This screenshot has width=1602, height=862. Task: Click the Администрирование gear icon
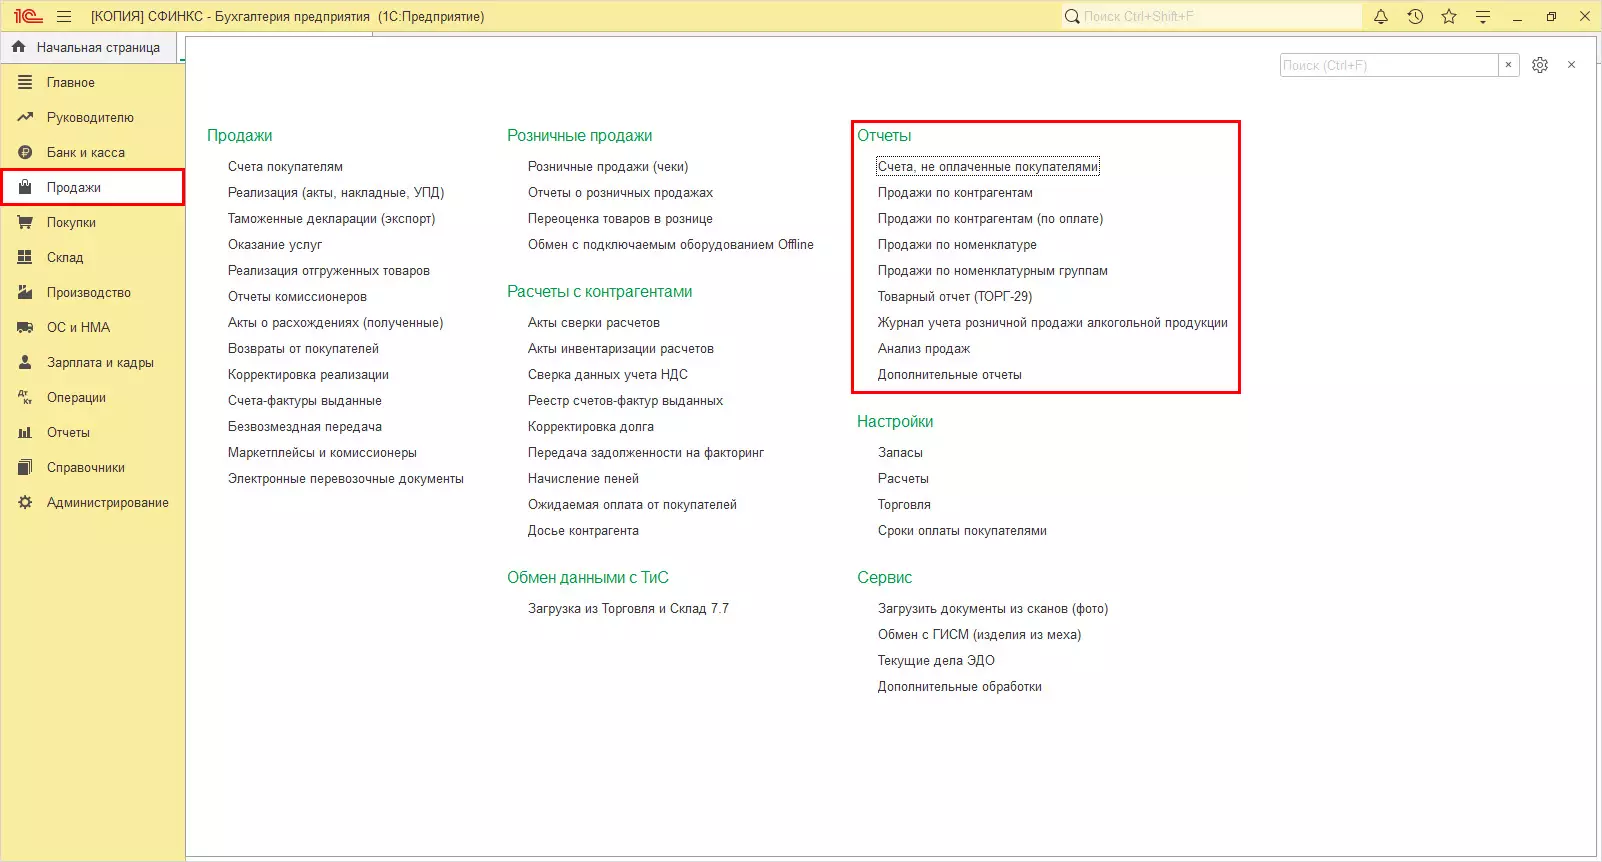[25, 502]
